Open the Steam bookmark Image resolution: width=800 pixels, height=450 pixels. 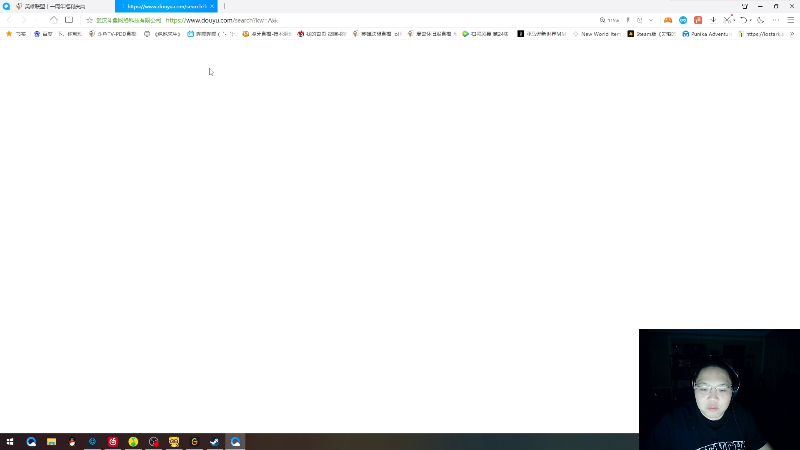652,34
